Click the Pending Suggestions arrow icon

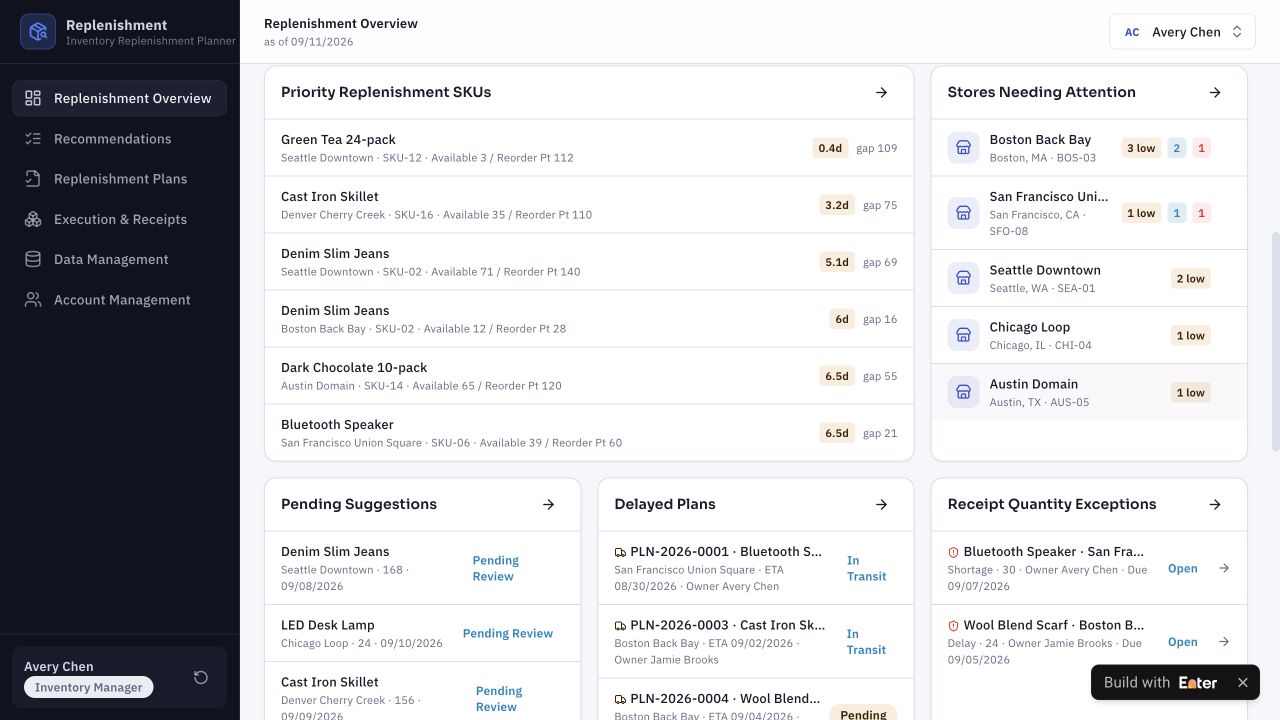548,504
